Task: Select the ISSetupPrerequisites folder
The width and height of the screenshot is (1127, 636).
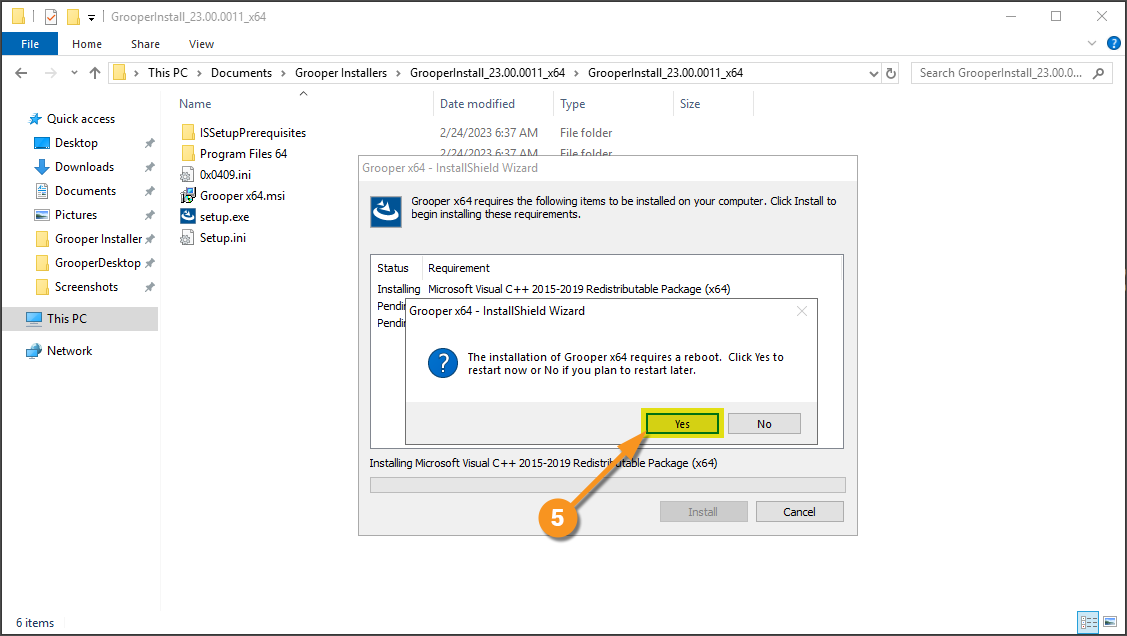Action: (x=252, y=133)
